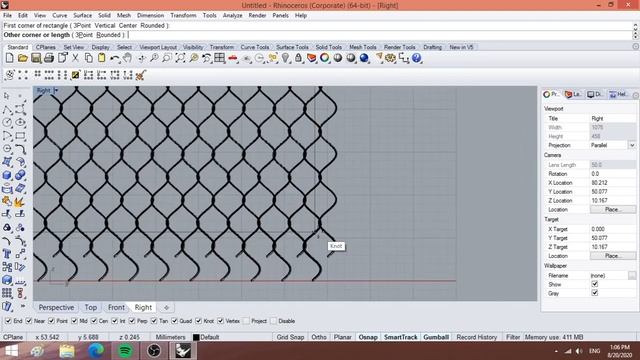Toggle the Wallpaper Show checkbox
The width and height of the screenshot is (640, 360).
click(595, 284)
